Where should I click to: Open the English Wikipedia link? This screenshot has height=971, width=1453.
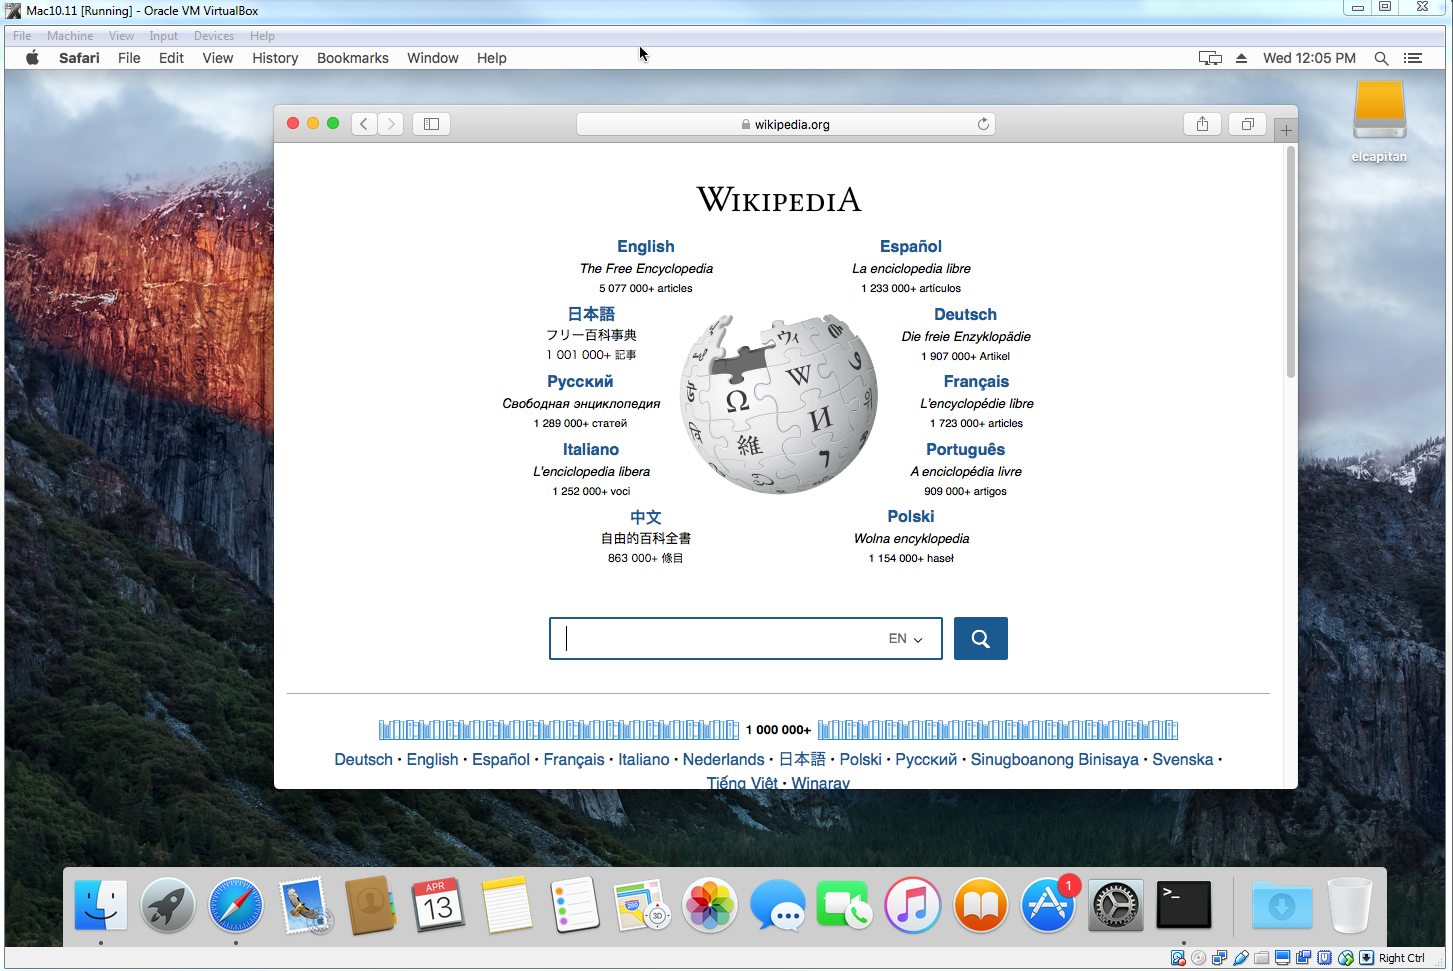646,246
